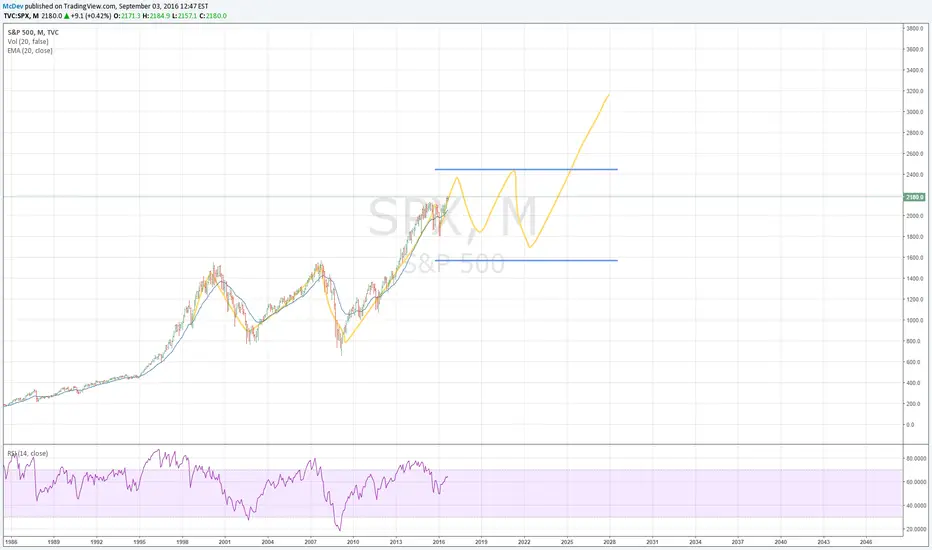Click the C:2180.0 close price value
932x550 pixels.
pos(213,16)
